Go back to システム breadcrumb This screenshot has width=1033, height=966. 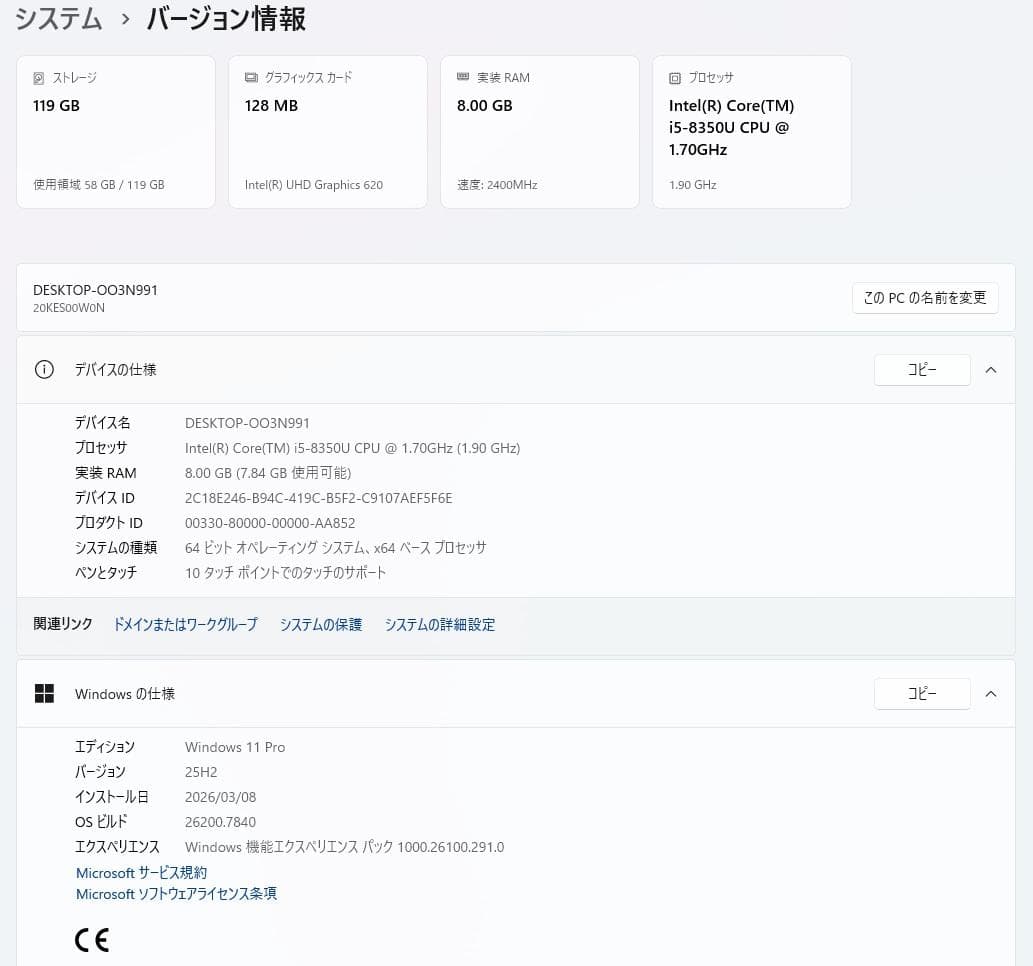[59, 18]
